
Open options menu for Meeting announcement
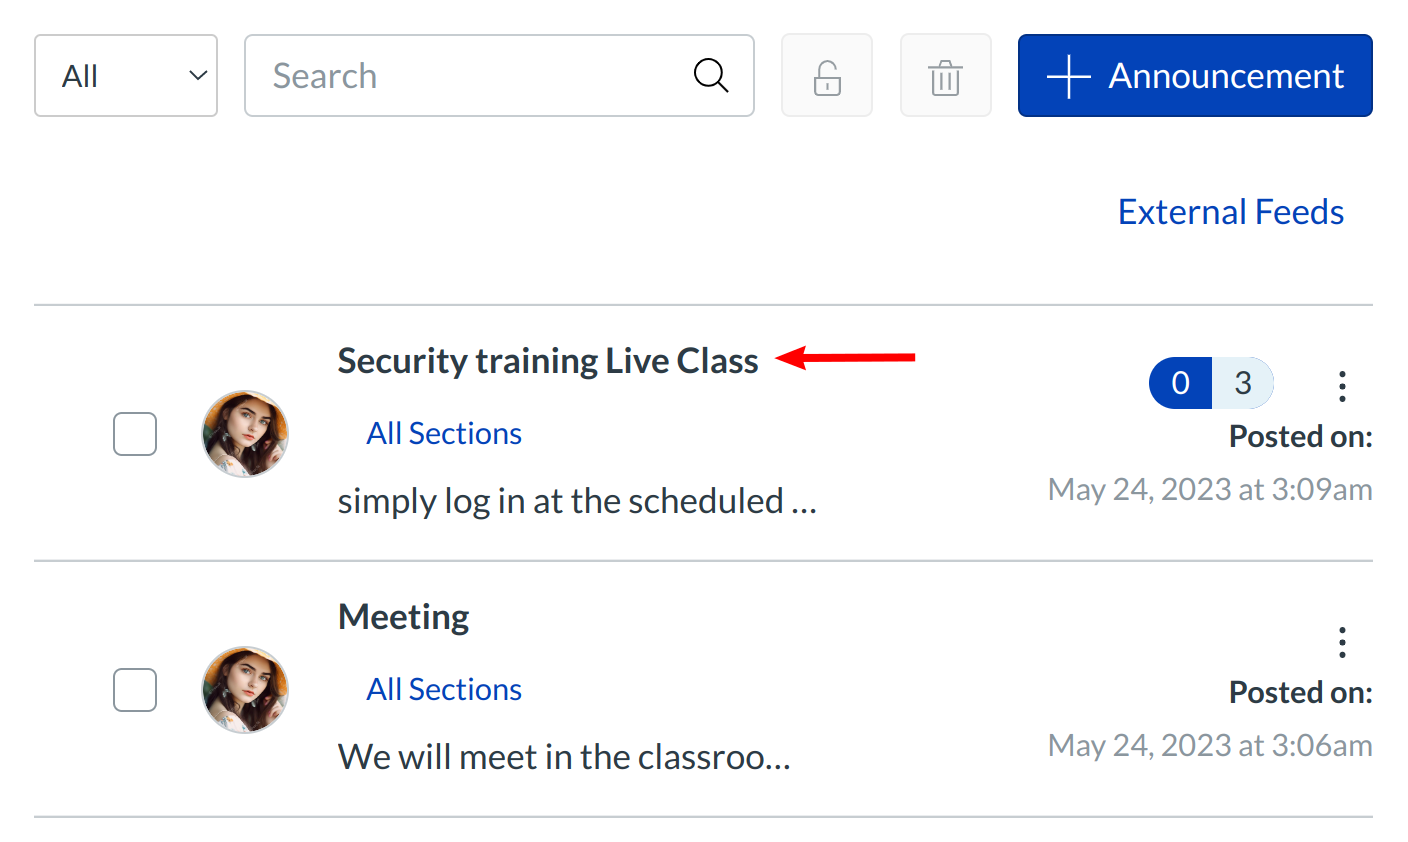click(x=1342, y=642)
